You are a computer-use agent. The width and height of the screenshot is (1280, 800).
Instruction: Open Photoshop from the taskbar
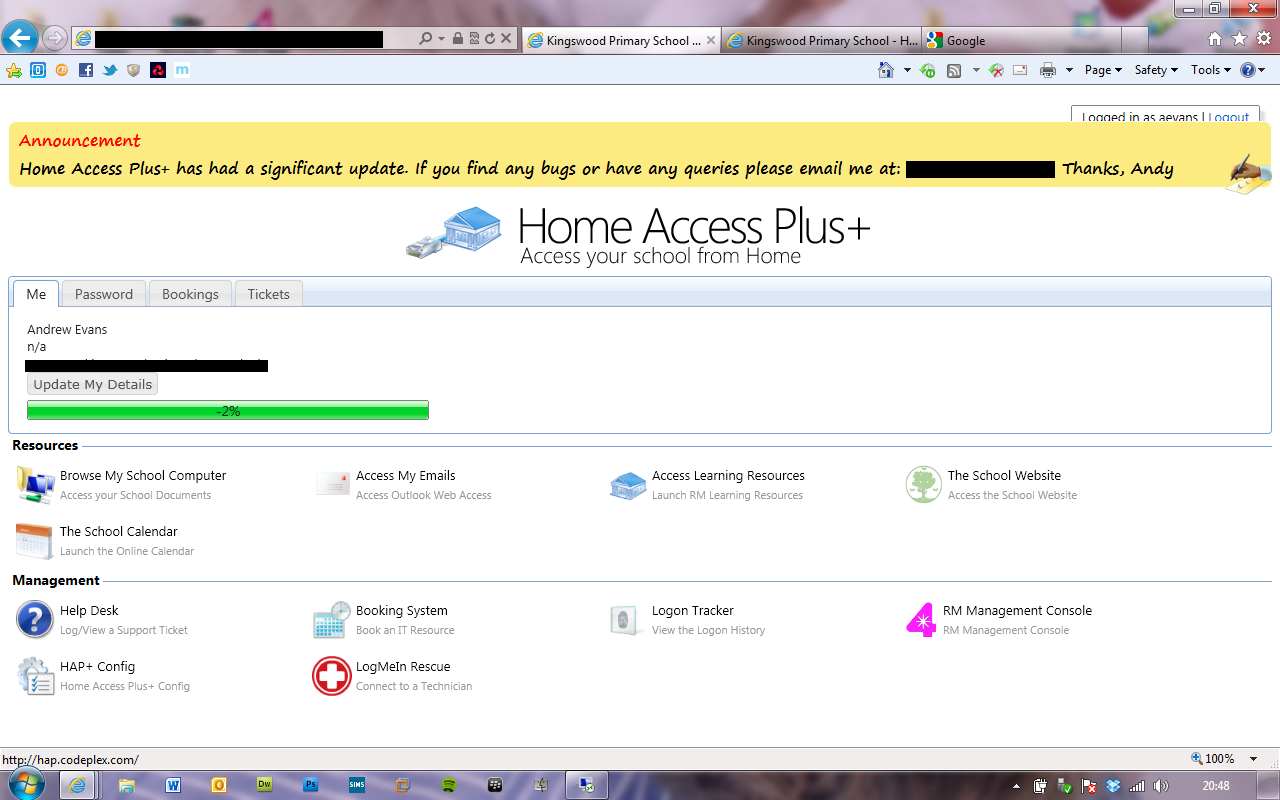pos(310,785)
